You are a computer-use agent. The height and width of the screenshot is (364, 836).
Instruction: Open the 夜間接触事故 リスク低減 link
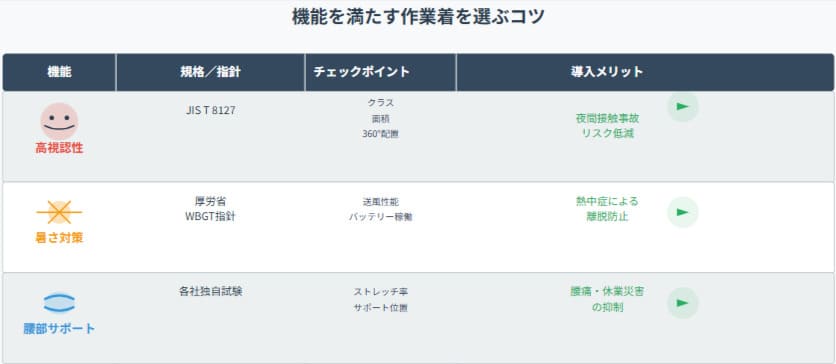tap(607, 126)
